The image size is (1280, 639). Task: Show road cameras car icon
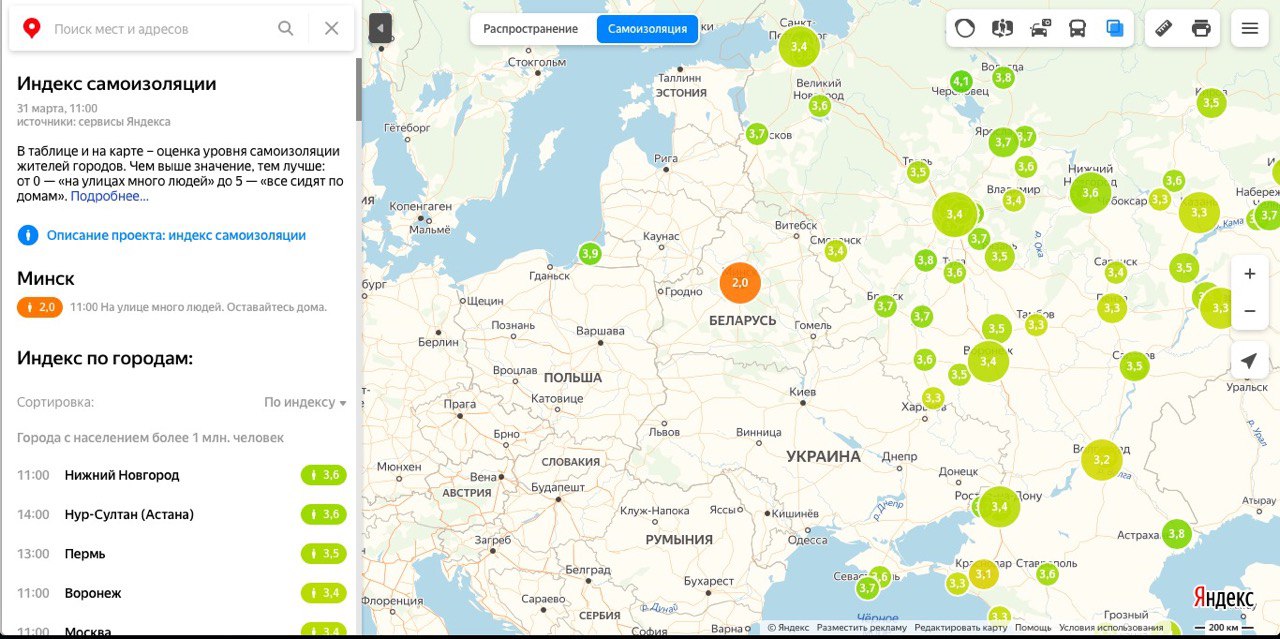[1040, 28]
